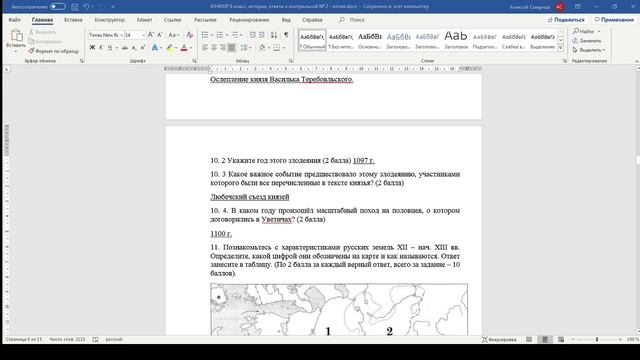Click the red font color A
Image resolution: width=640 pixels, height=360 pixels.
(x=184, y=48)
